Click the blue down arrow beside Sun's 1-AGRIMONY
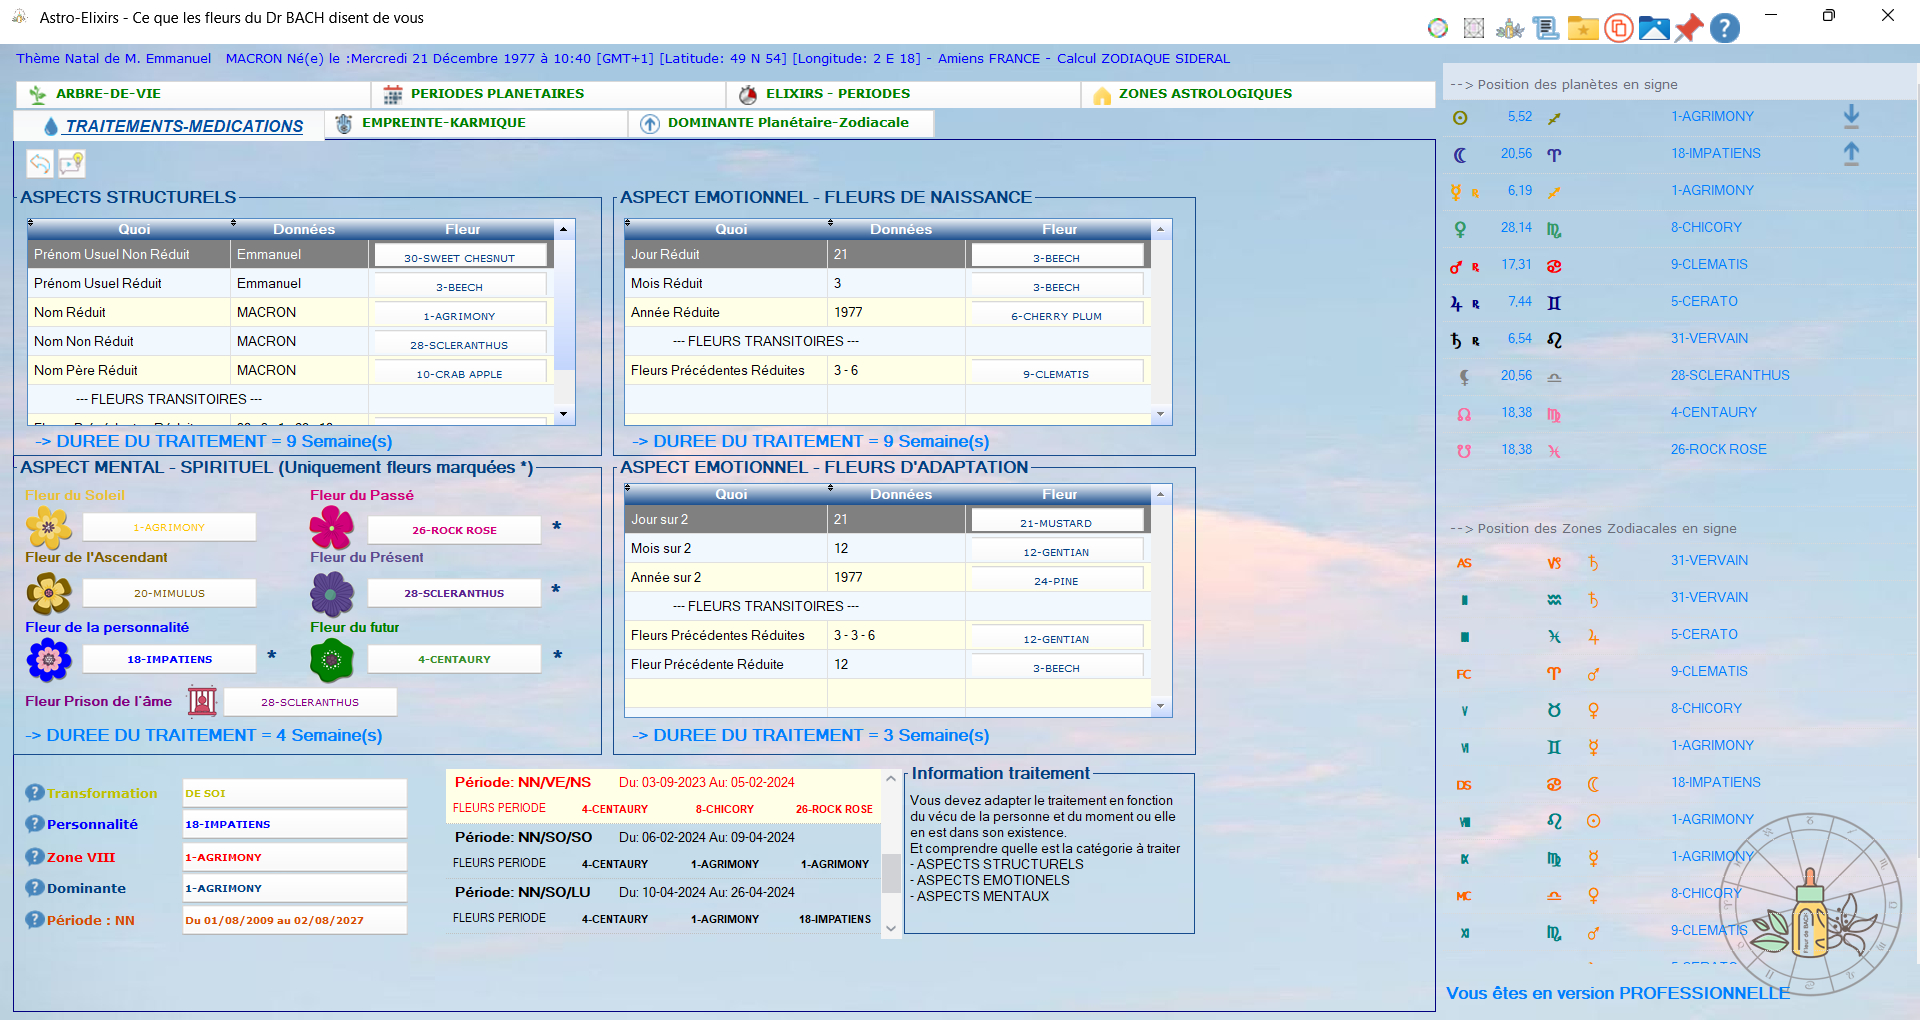This screenshot has height=1020, width=1920. (x=1851, y=116)
